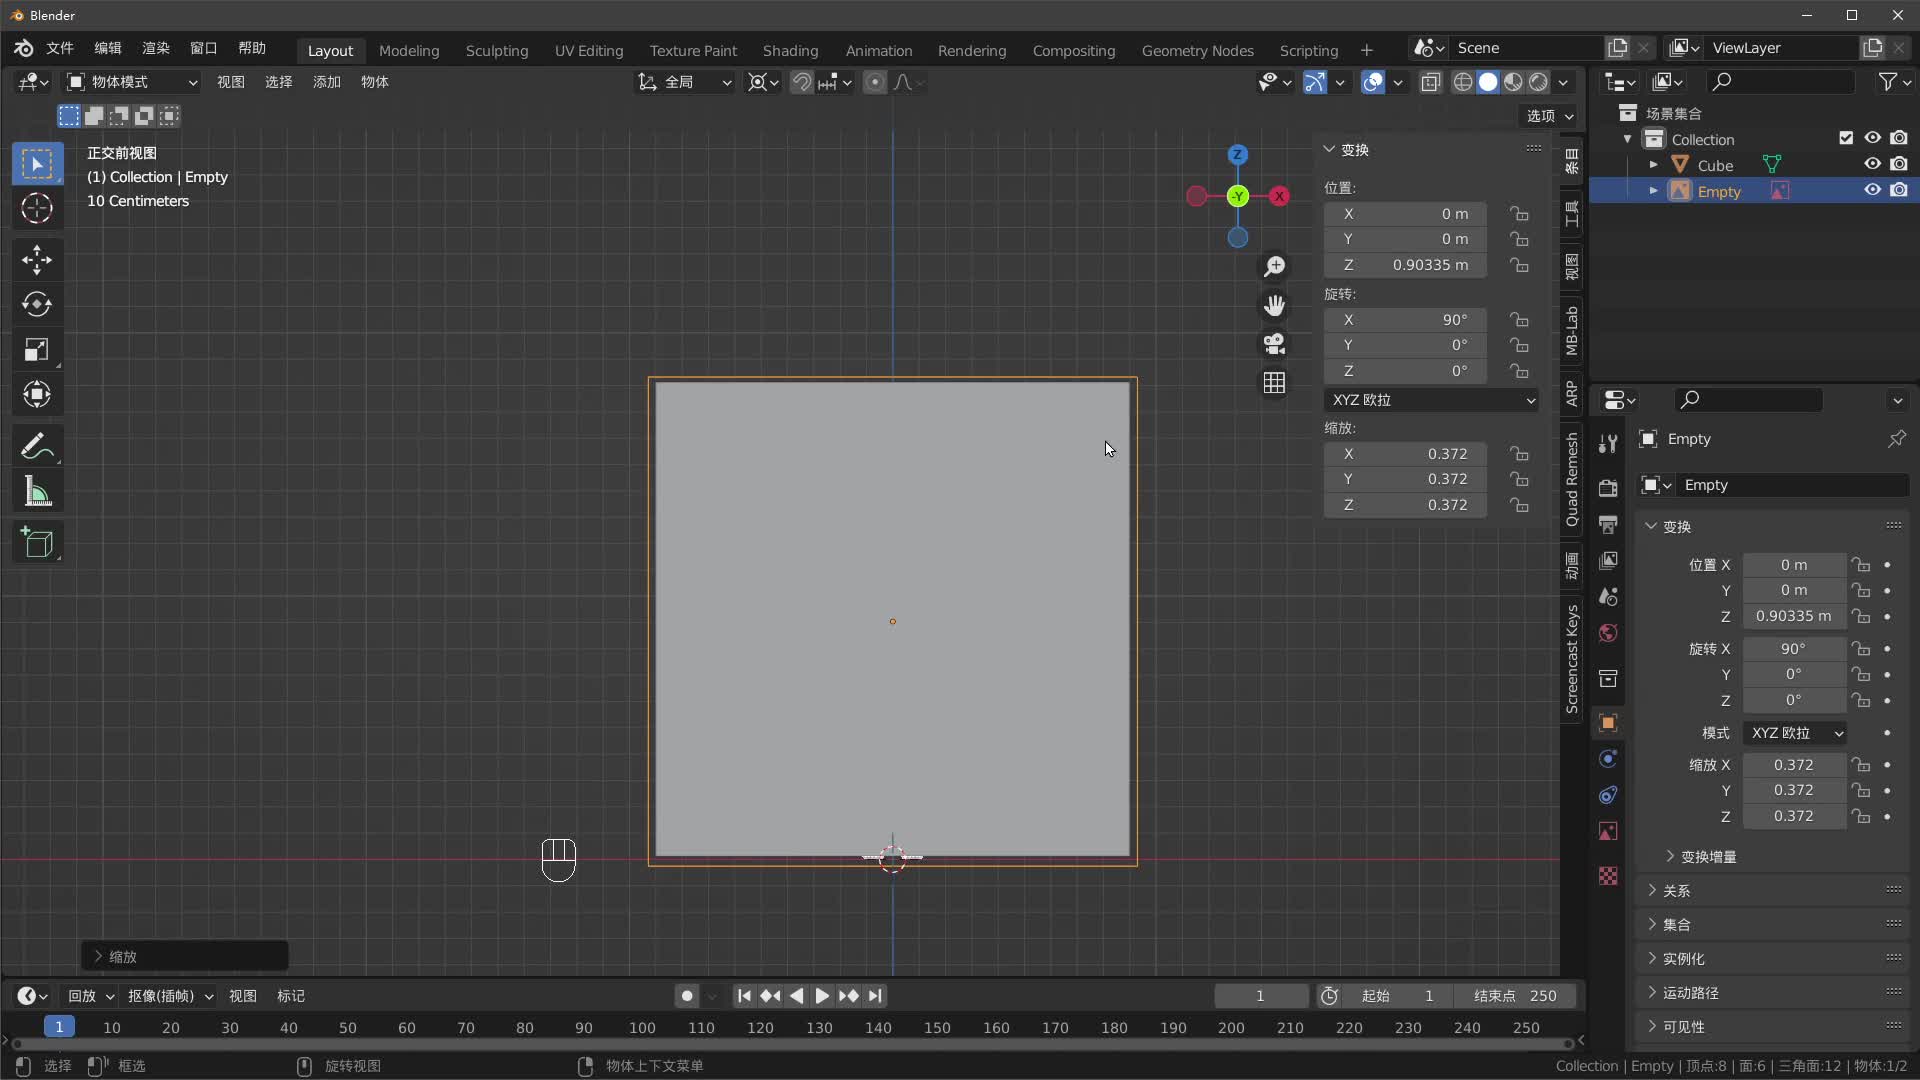This screenshot has width=1920, height=1080.
Task: Open Playback popover in timeline
Action: click(90, 995)
